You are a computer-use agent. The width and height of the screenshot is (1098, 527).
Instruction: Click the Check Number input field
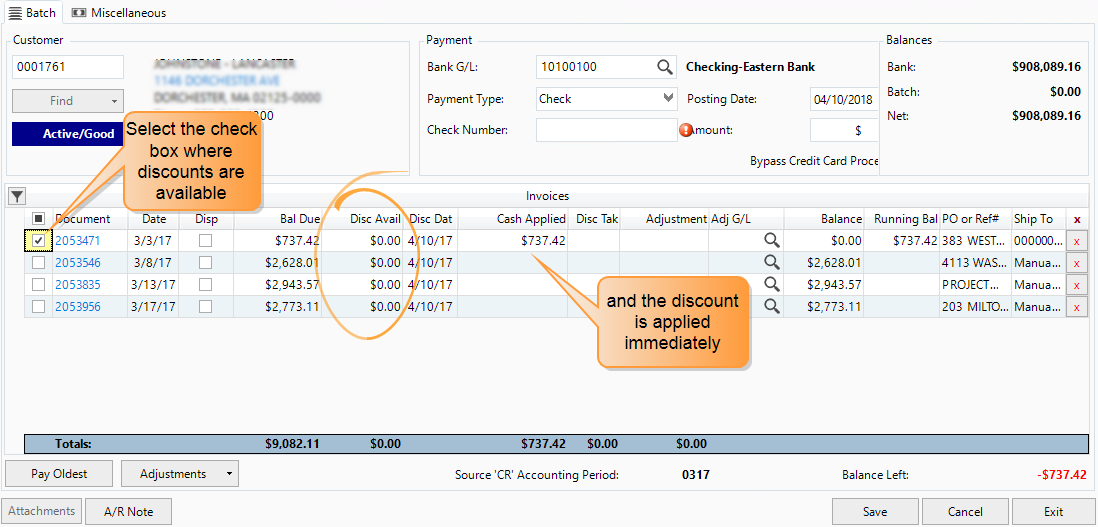(606, 130)
